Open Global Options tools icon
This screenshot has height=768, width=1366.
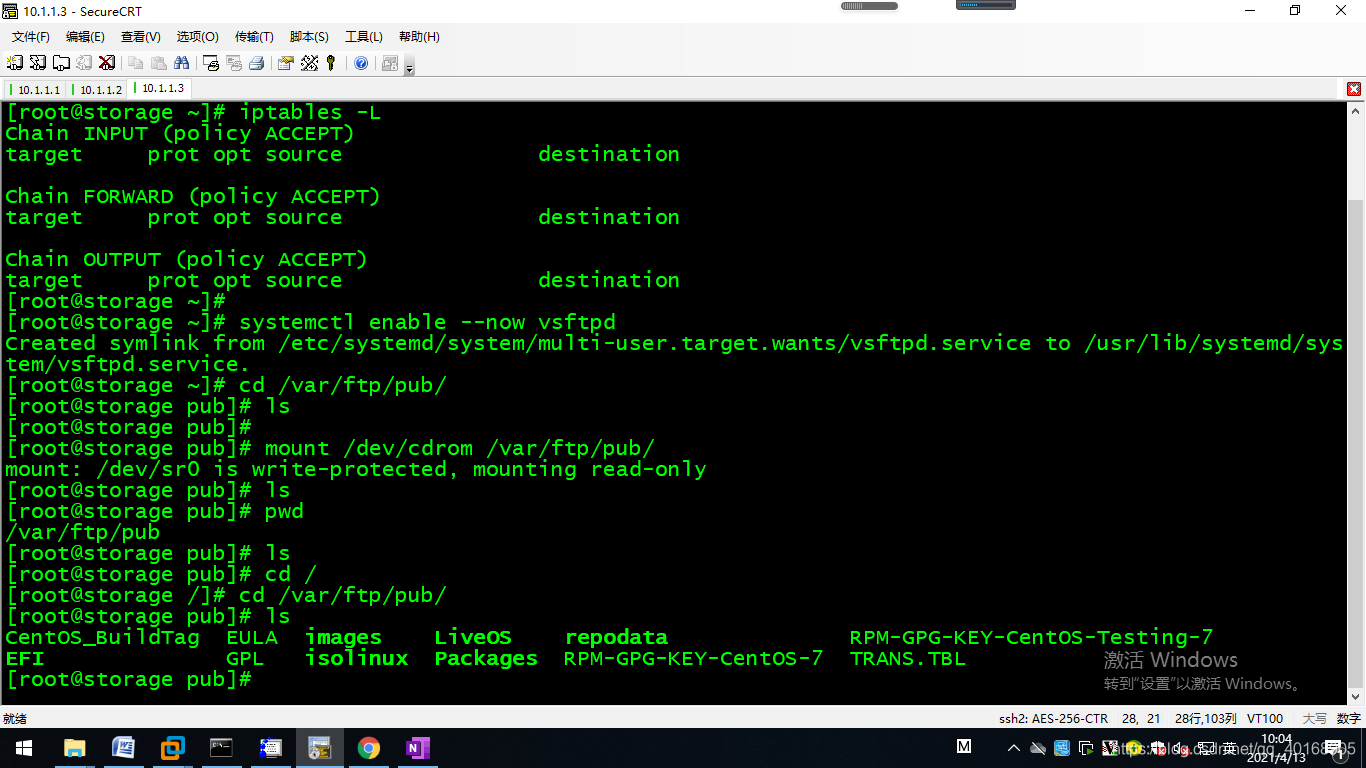click(x=309, y=63)
